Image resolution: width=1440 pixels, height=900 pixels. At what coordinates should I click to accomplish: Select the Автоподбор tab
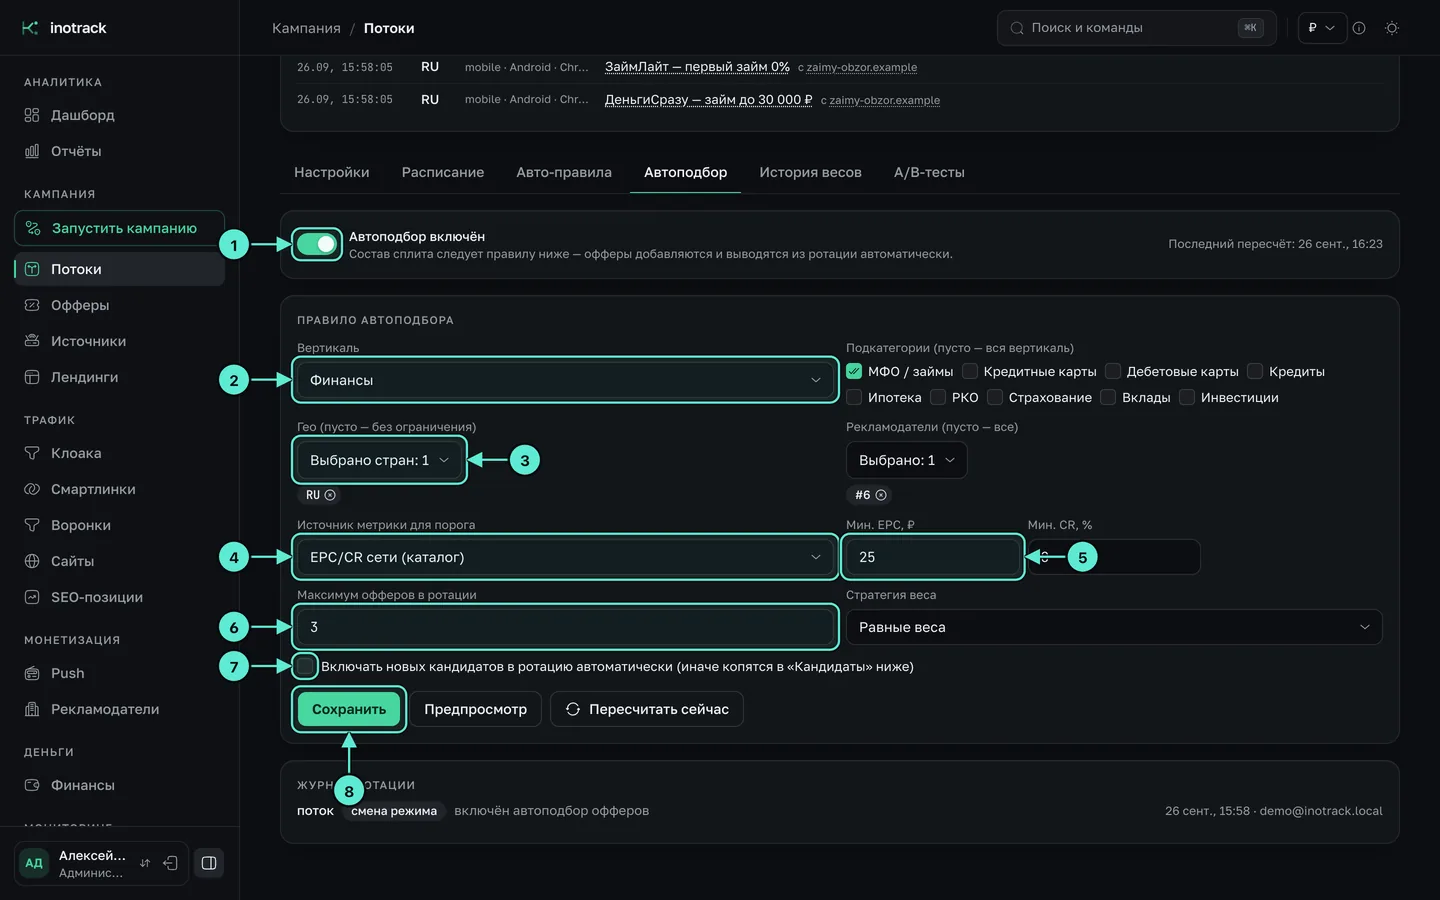click(x=686, y=172)
